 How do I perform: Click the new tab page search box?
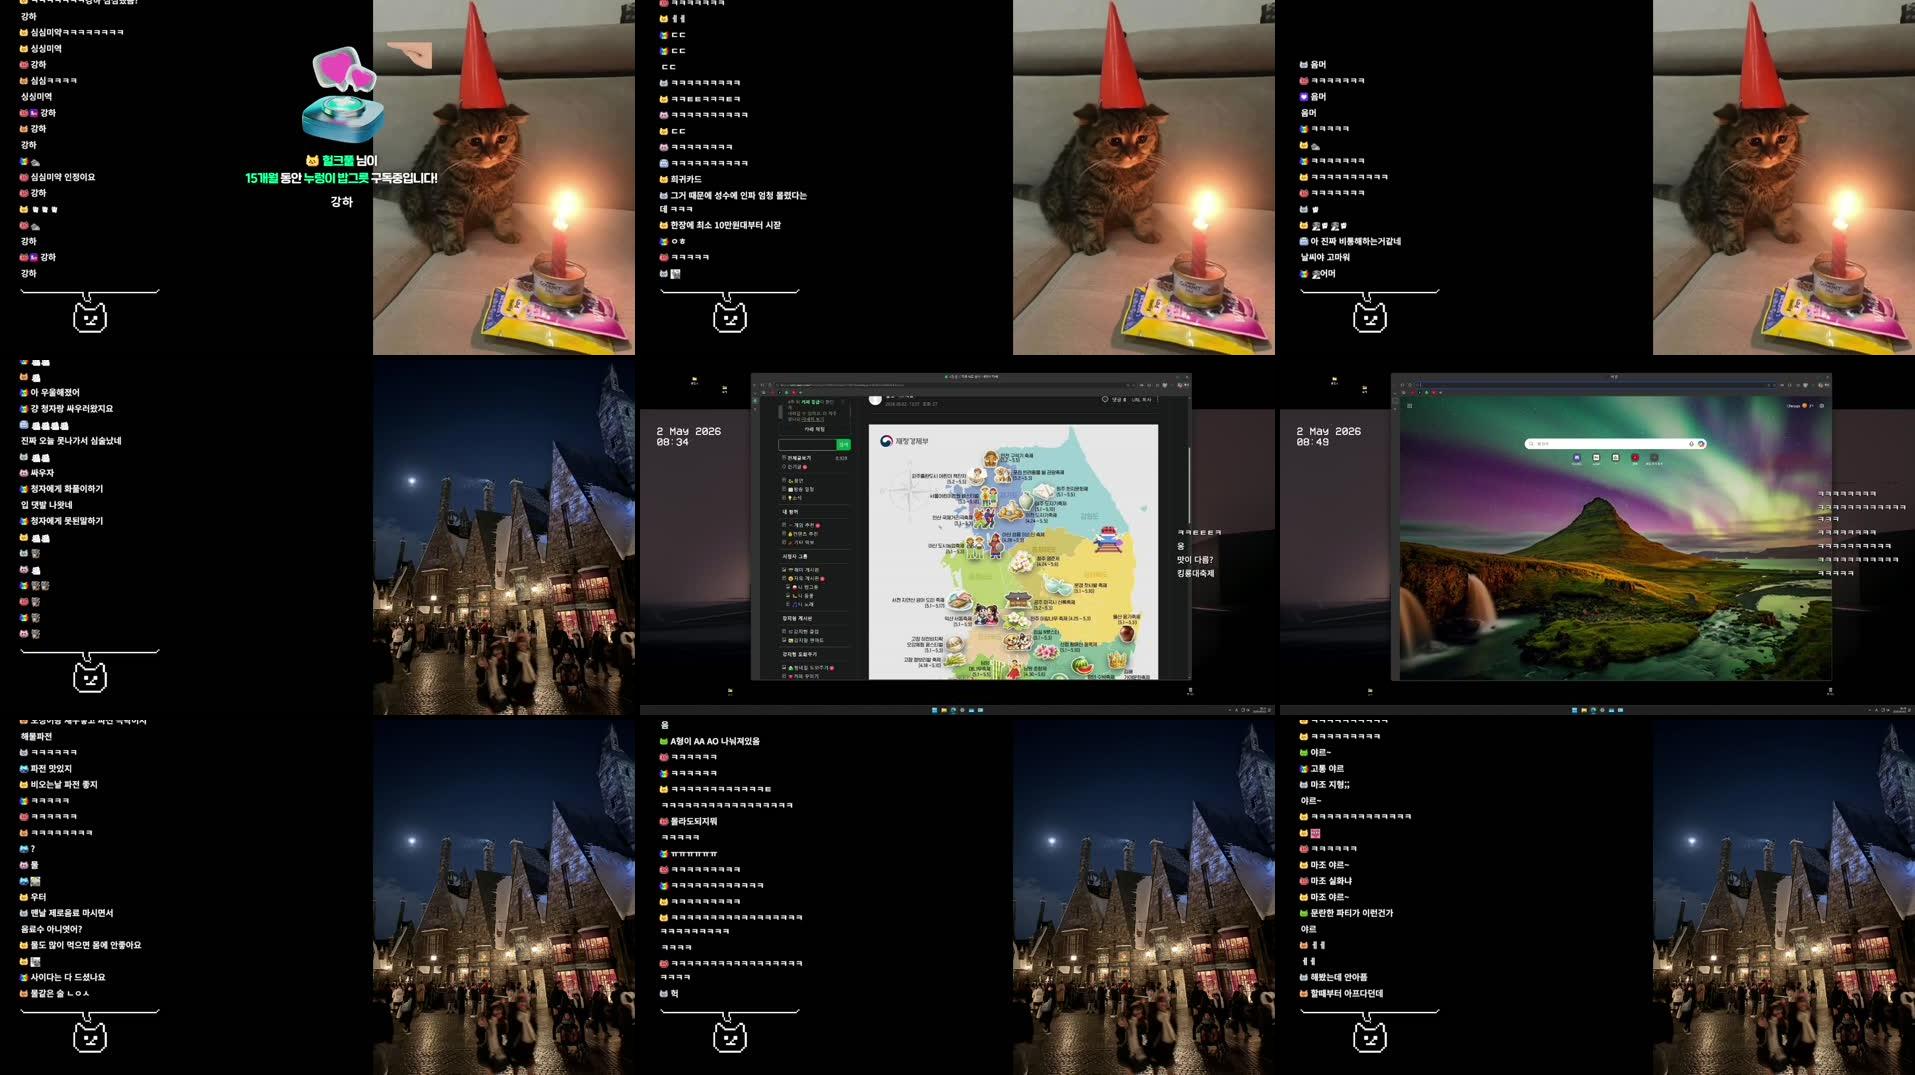coord(1615,444)
